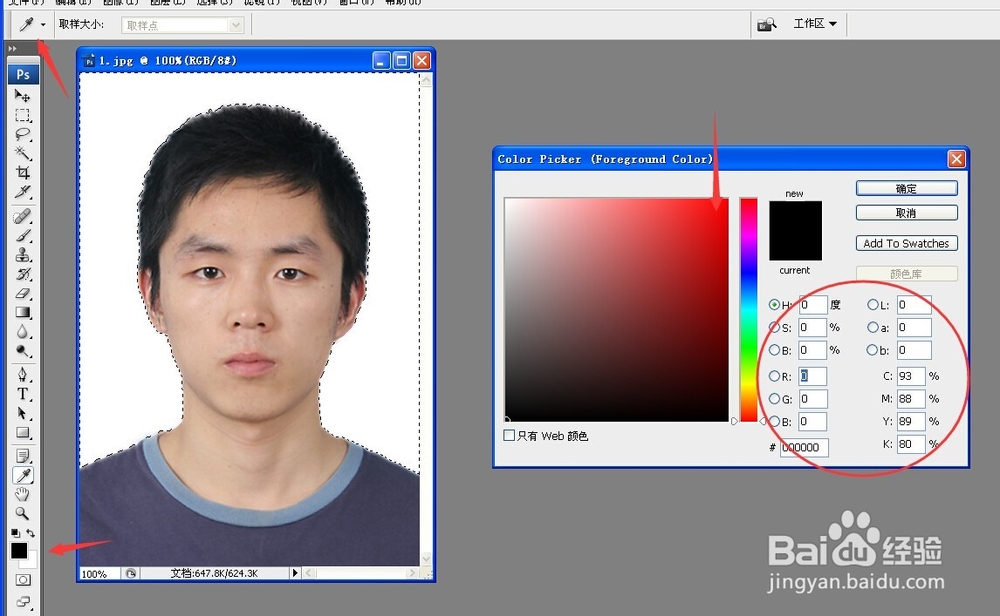
Task: Click the Add To Swatches button
Action: (906, 243)
